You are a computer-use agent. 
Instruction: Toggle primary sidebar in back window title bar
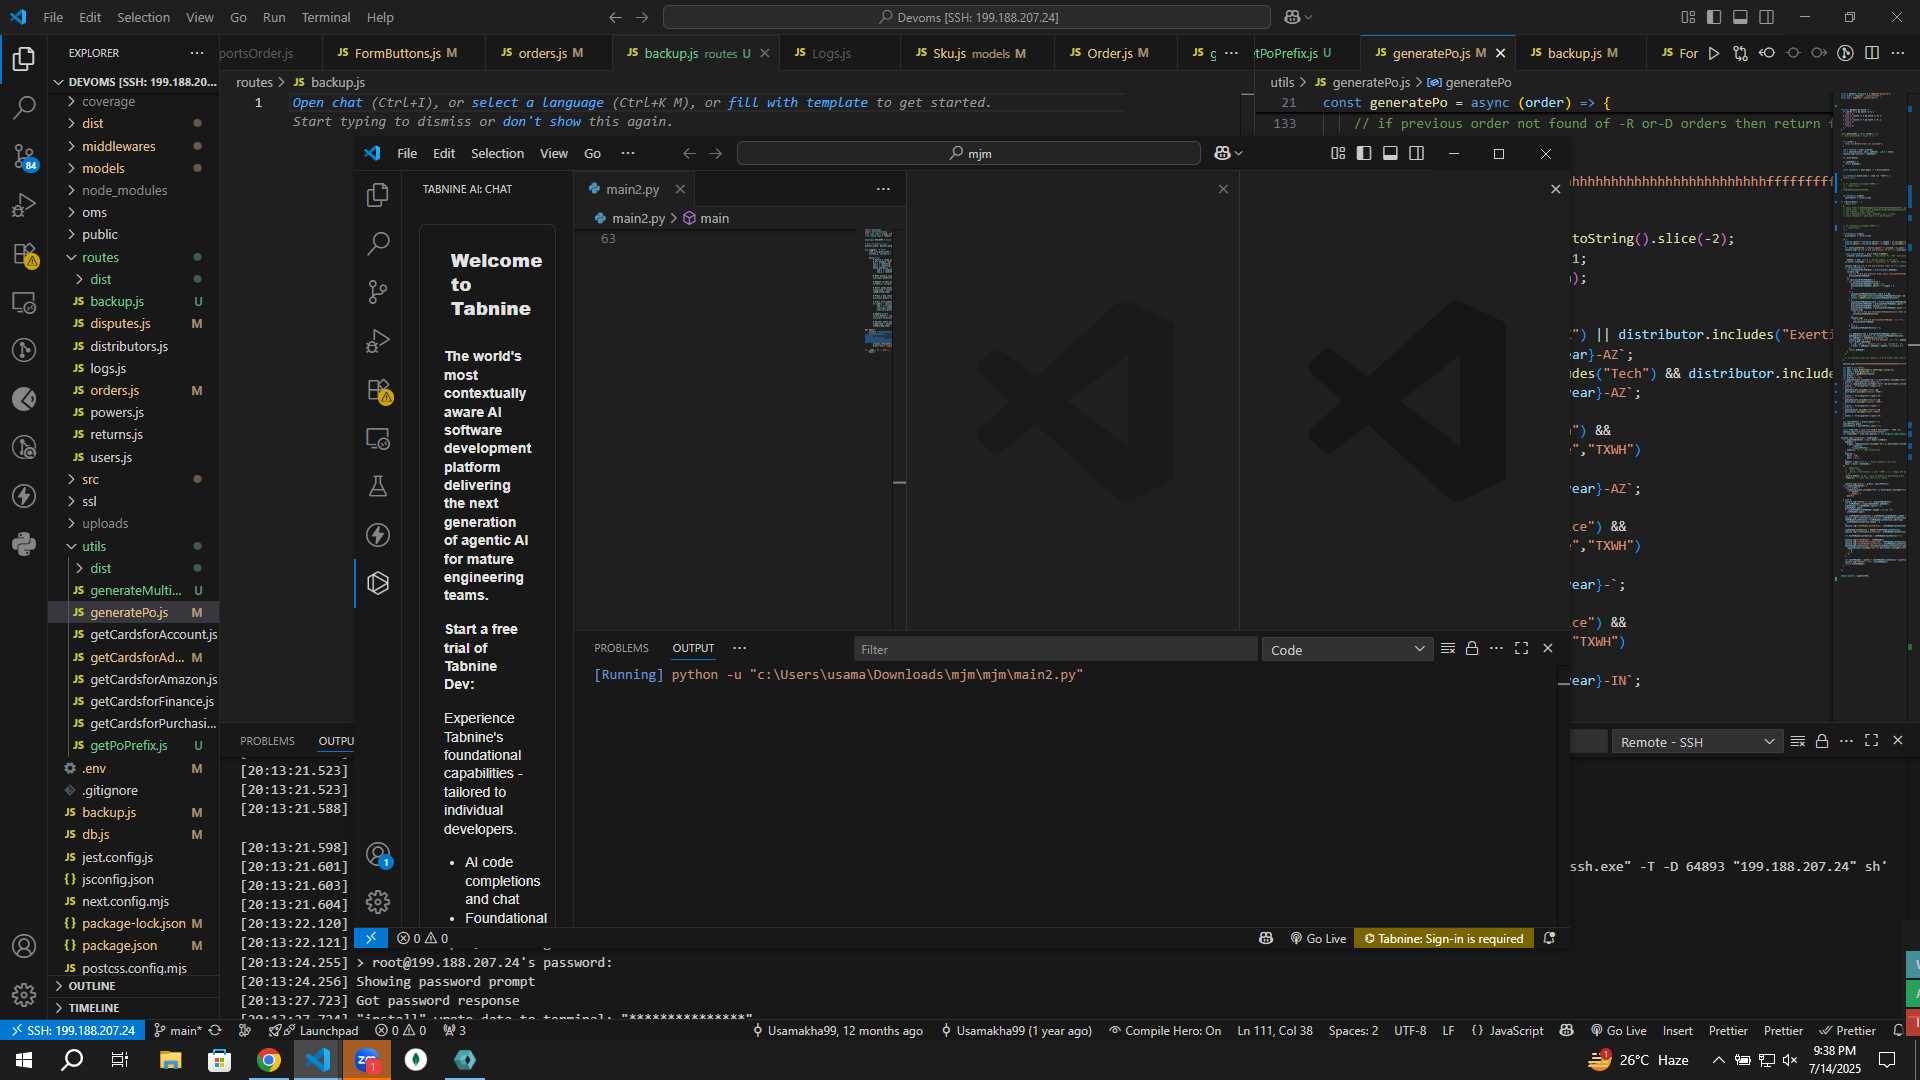tap(1714, 17)
